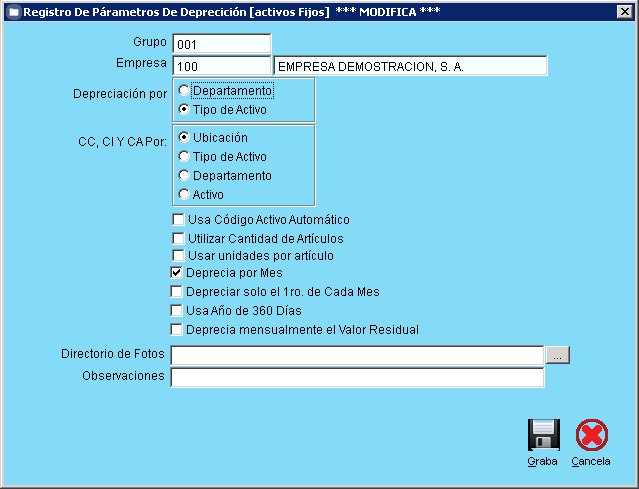Image resolution: width=639 pixels, height=489 pixels.
Task: Open photo directory browse button
Action: (557, 355)
